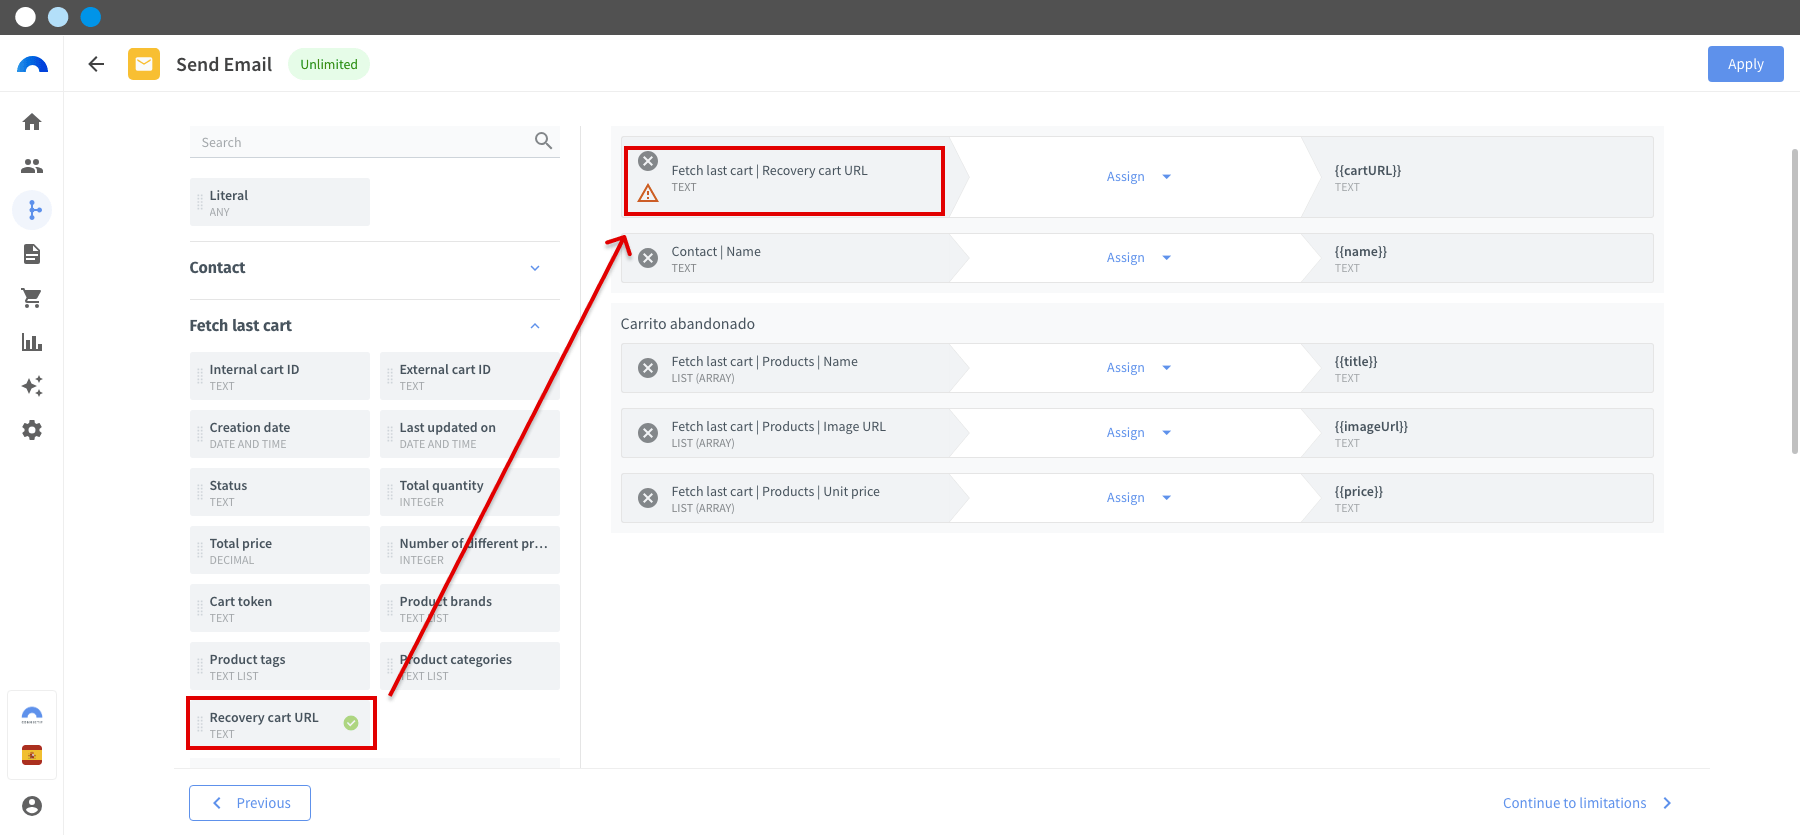1800x835 pixels.
Task: Collapse the Fetch last cart section
Action: (x=535, y=326)
